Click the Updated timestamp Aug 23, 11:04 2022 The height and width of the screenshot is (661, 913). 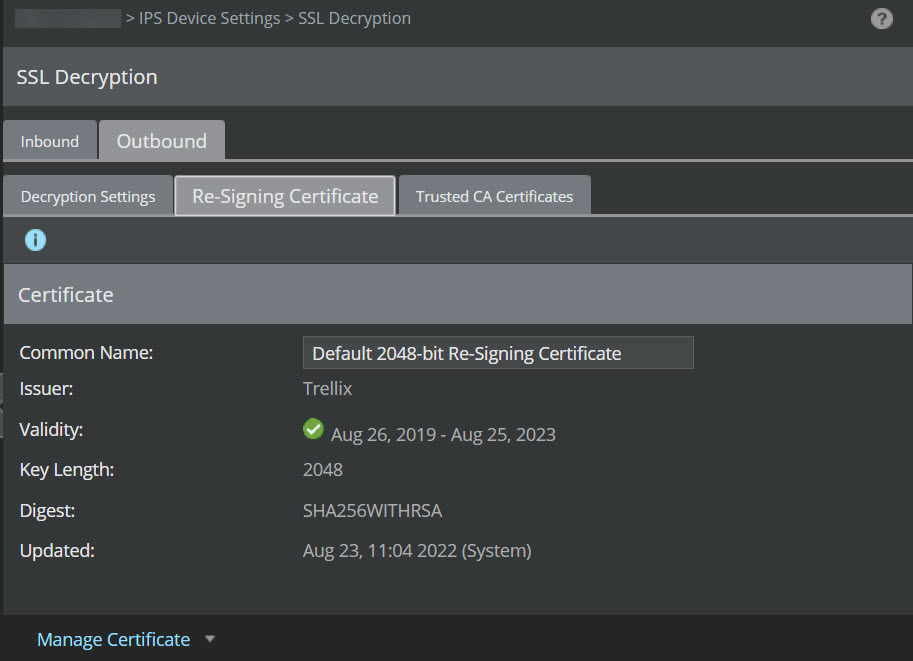[417, 551]
